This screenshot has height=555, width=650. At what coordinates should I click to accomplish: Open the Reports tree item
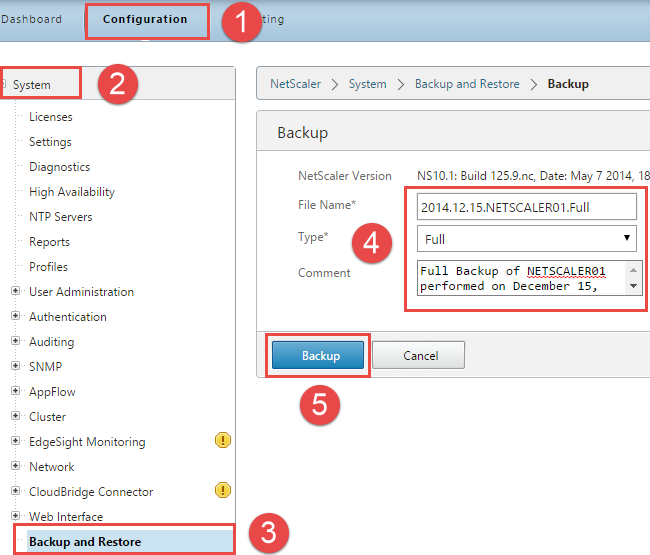49,242
